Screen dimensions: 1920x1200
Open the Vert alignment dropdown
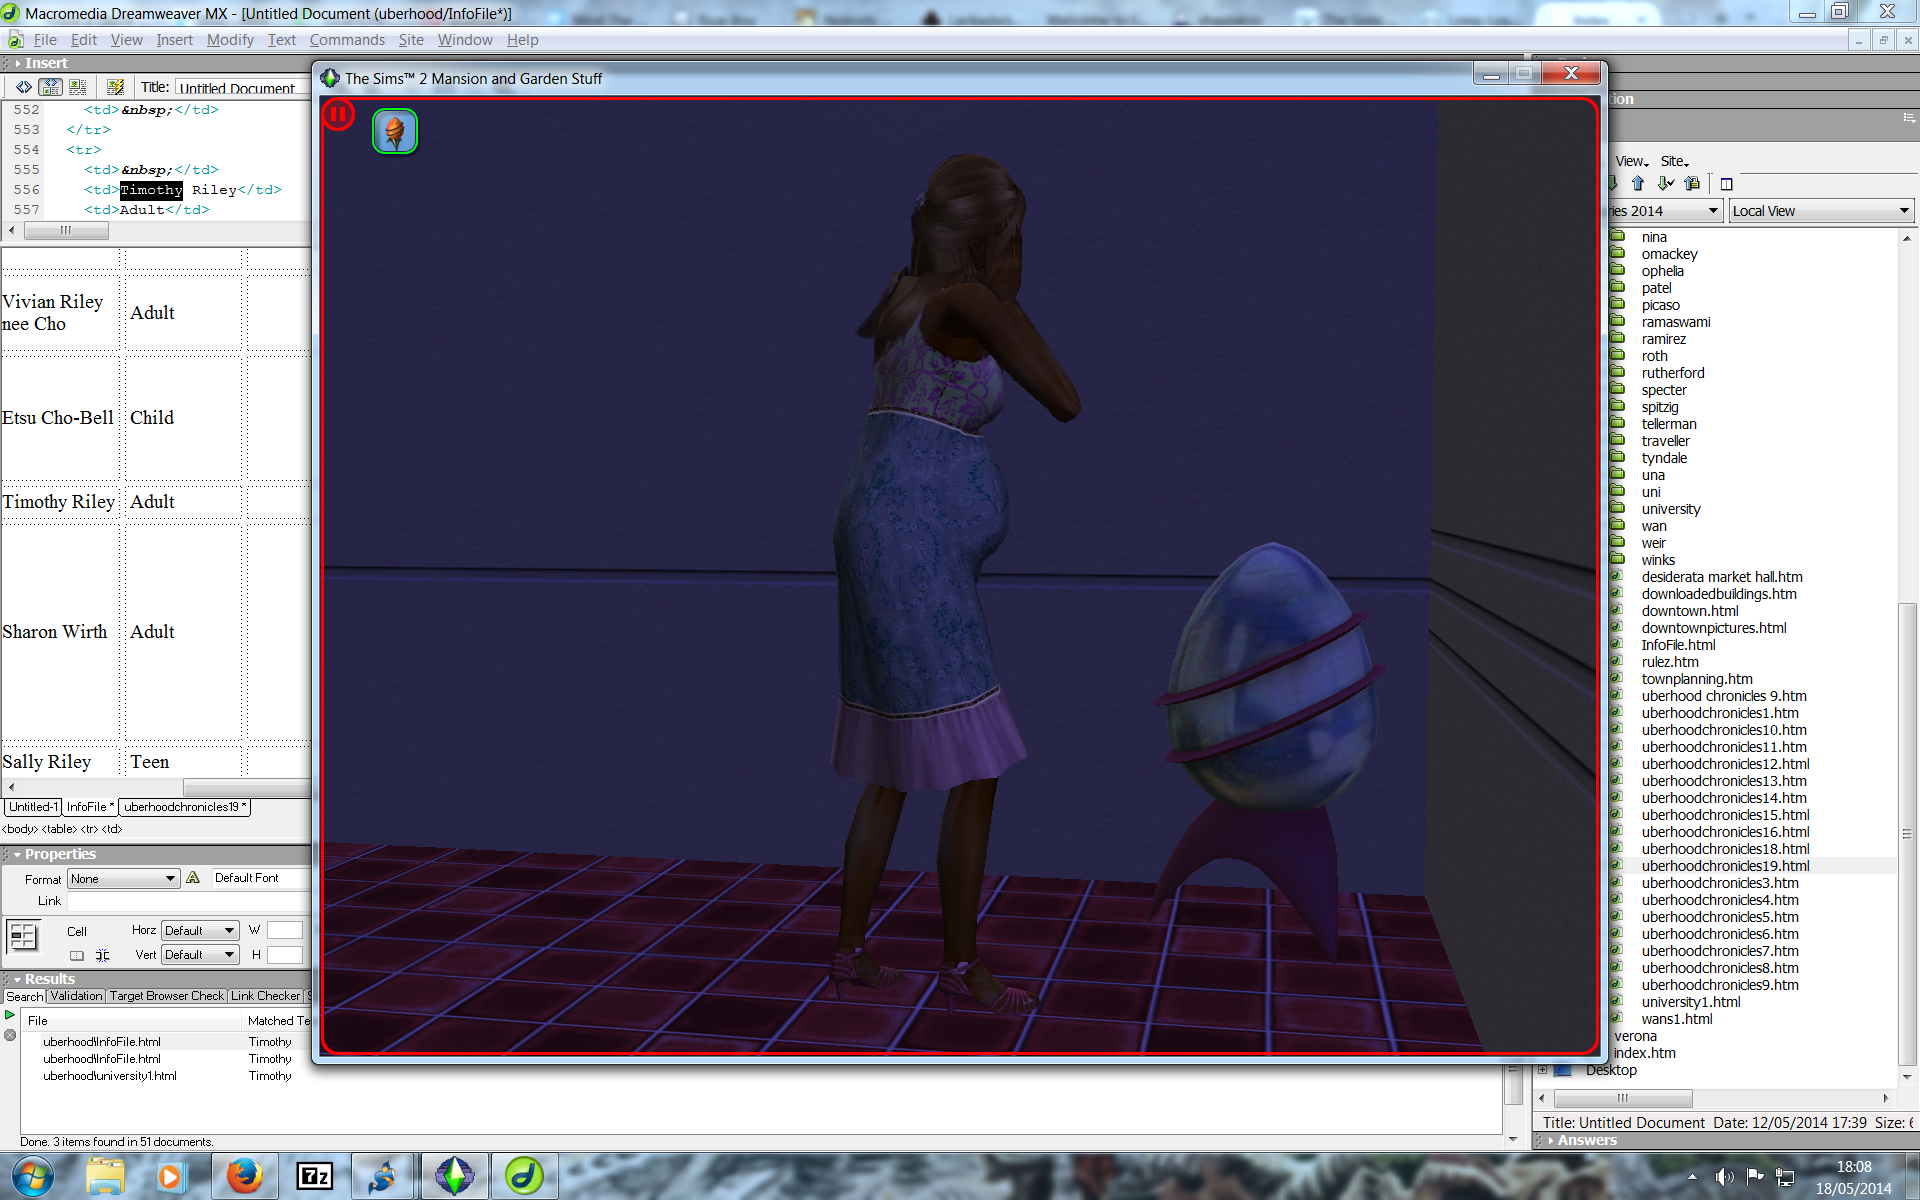(x=200, y=954)
